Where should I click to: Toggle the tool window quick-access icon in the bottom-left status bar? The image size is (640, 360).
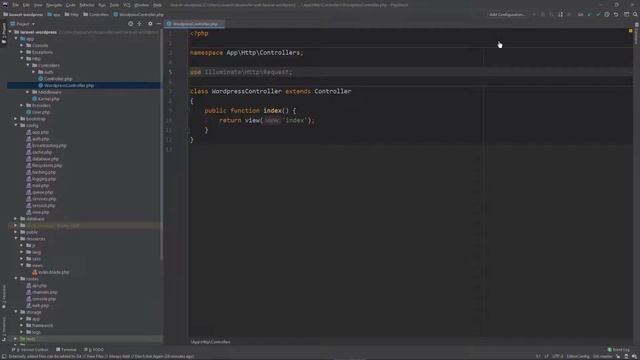pos(4,356)
